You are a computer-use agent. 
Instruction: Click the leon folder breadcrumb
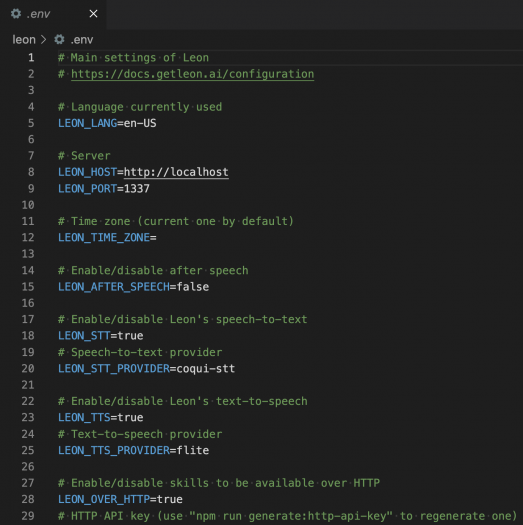[24, 40]
